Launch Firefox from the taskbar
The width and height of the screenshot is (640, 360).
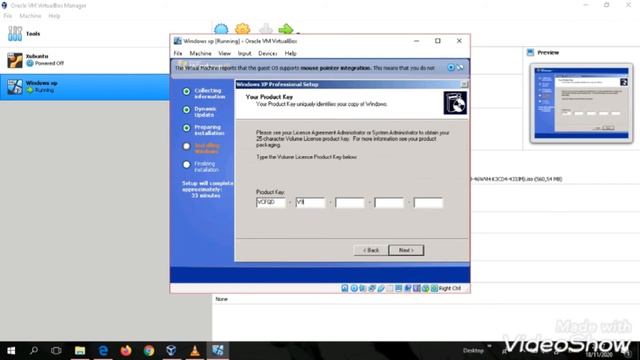(126, 350)
